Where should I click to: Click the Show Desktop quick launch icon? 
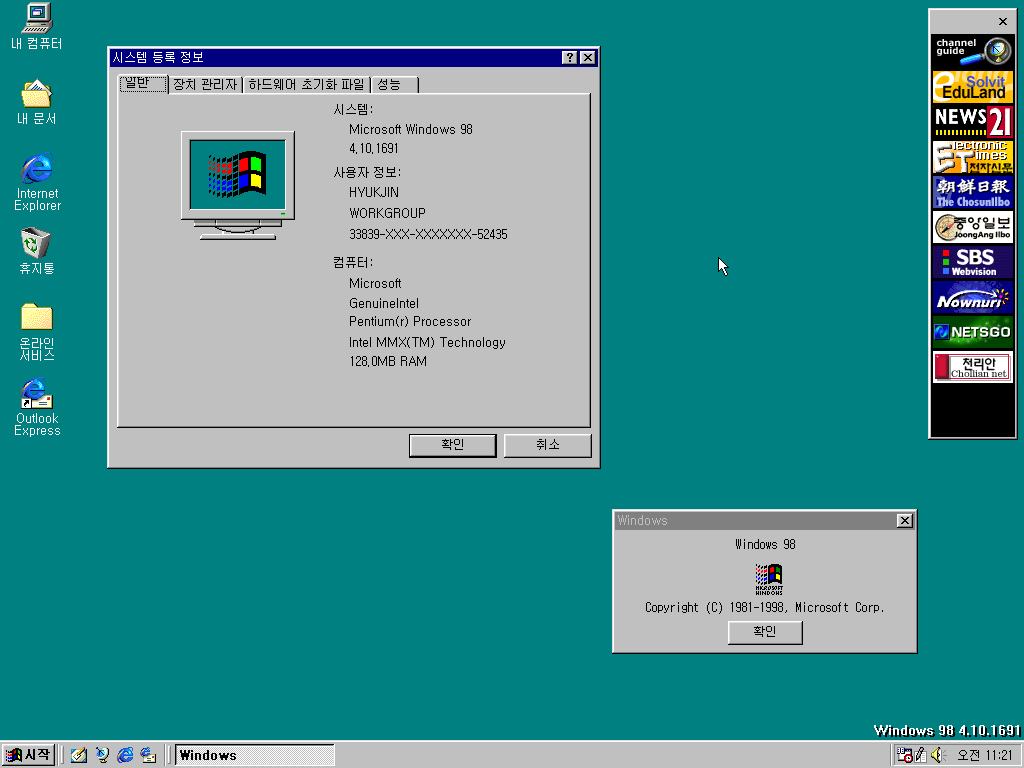coord(78,755)
